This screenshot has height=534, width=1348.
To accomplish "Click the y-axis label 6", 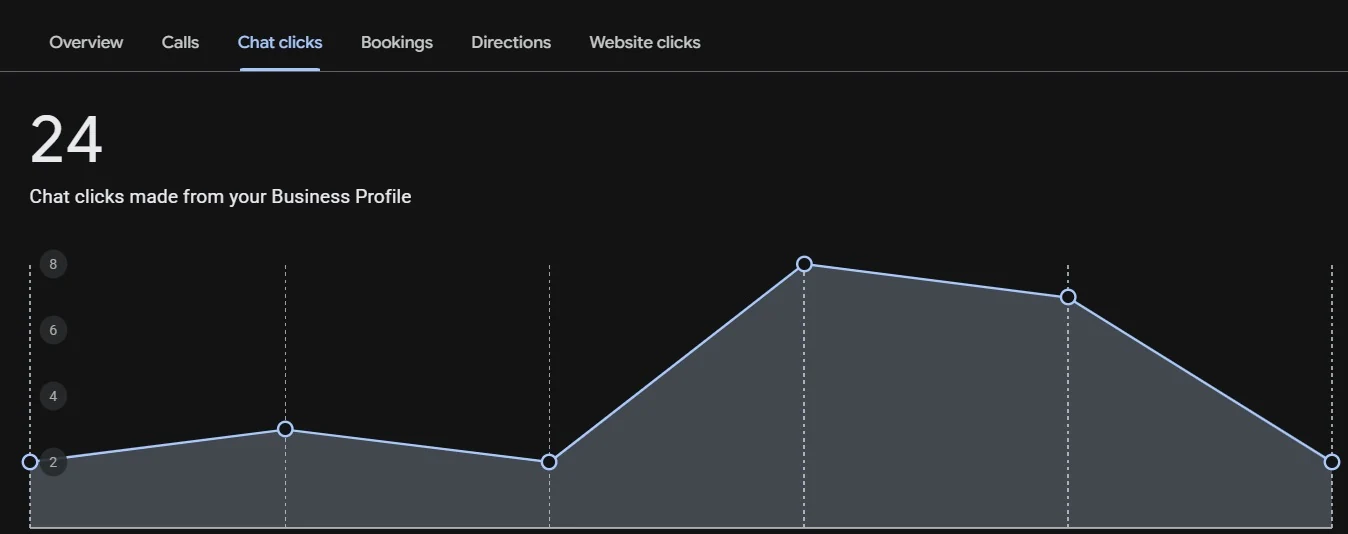I will [x=53, y=330].
